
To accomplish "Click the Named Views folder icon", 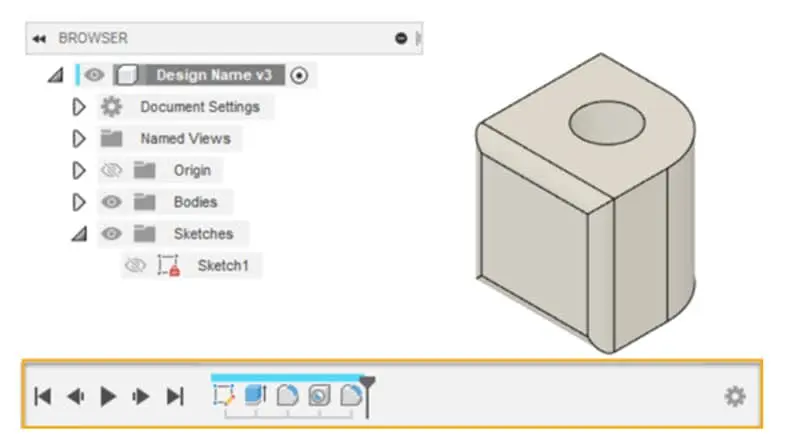I will click(x=111, y=138).
